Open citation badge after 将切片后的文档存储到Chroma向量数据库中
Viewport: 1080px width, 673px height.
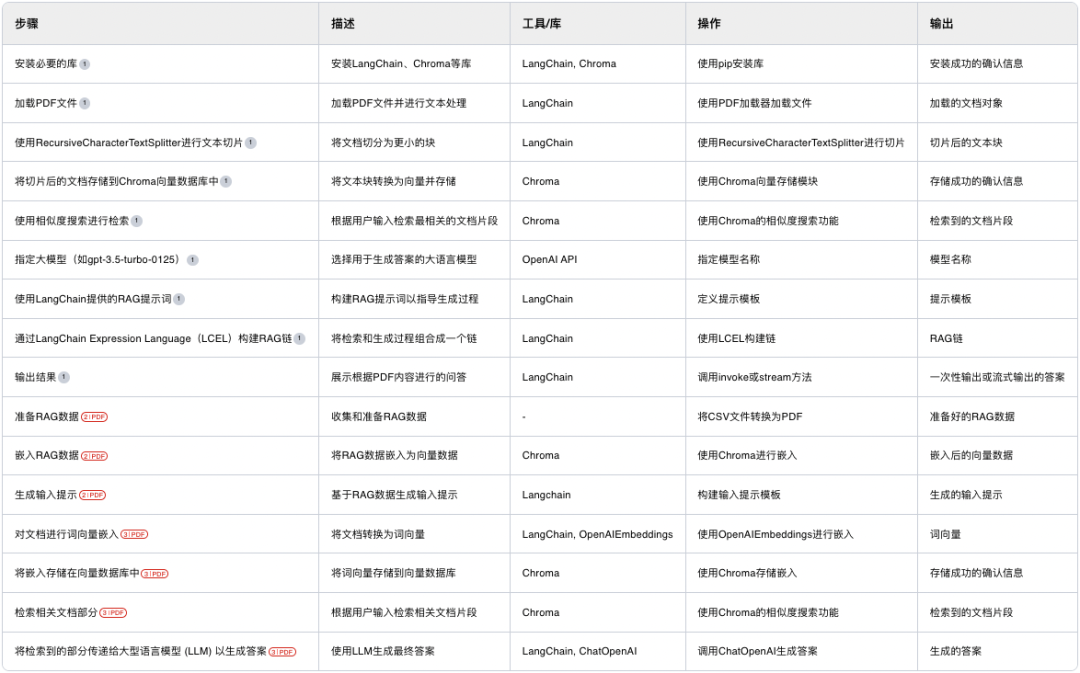click(x=226, y=182)
